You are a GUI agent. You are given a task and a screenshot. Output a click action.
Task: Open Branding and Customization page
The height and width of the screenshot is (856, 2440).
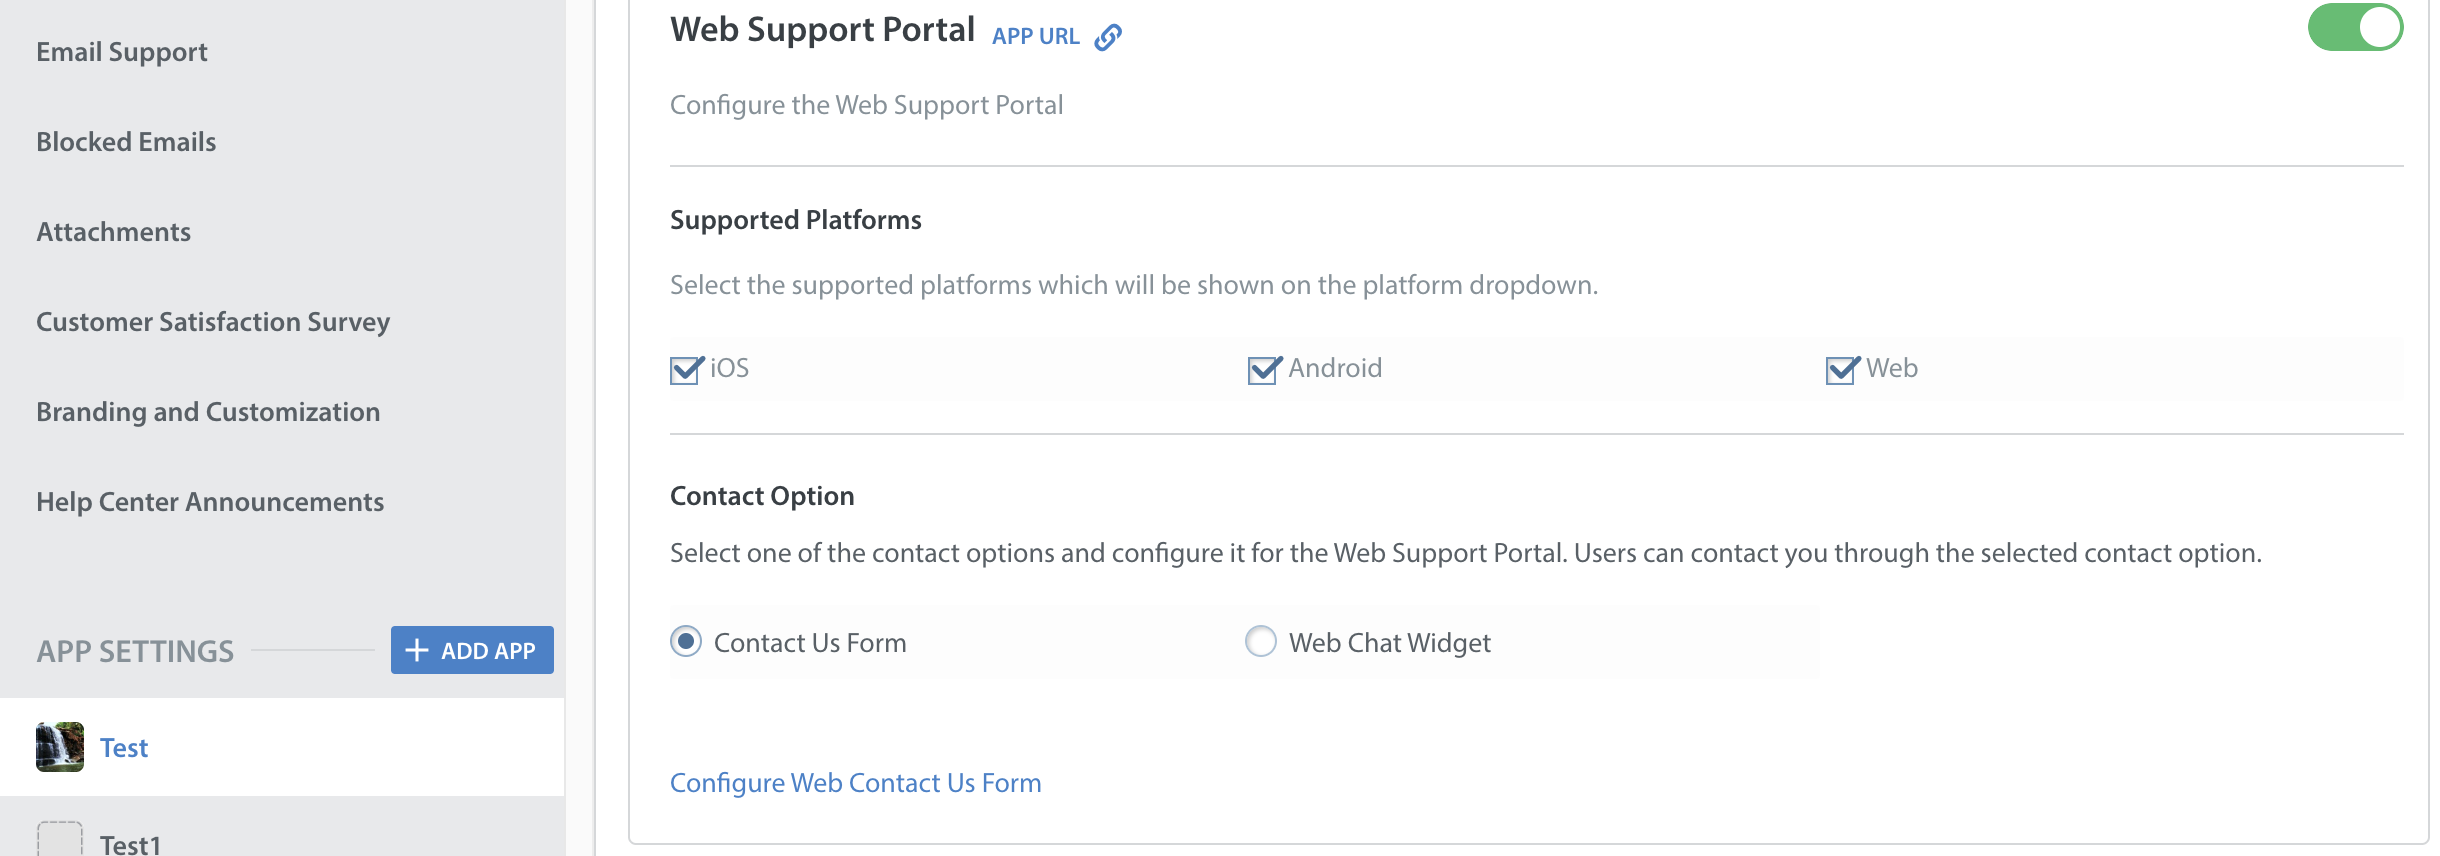point(208,412)
